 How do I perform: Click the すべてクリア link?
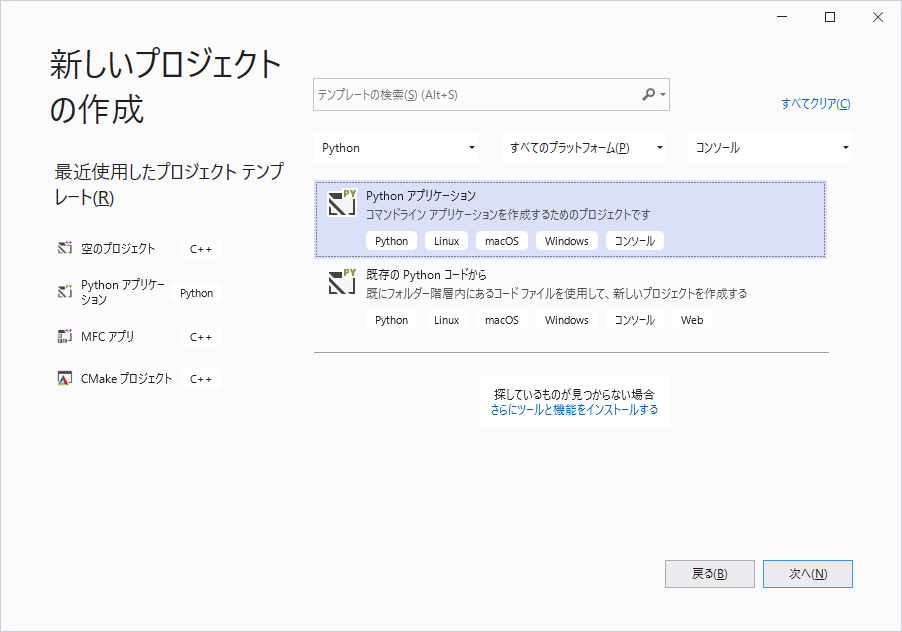pyautogui.click(x=815, y=104)
